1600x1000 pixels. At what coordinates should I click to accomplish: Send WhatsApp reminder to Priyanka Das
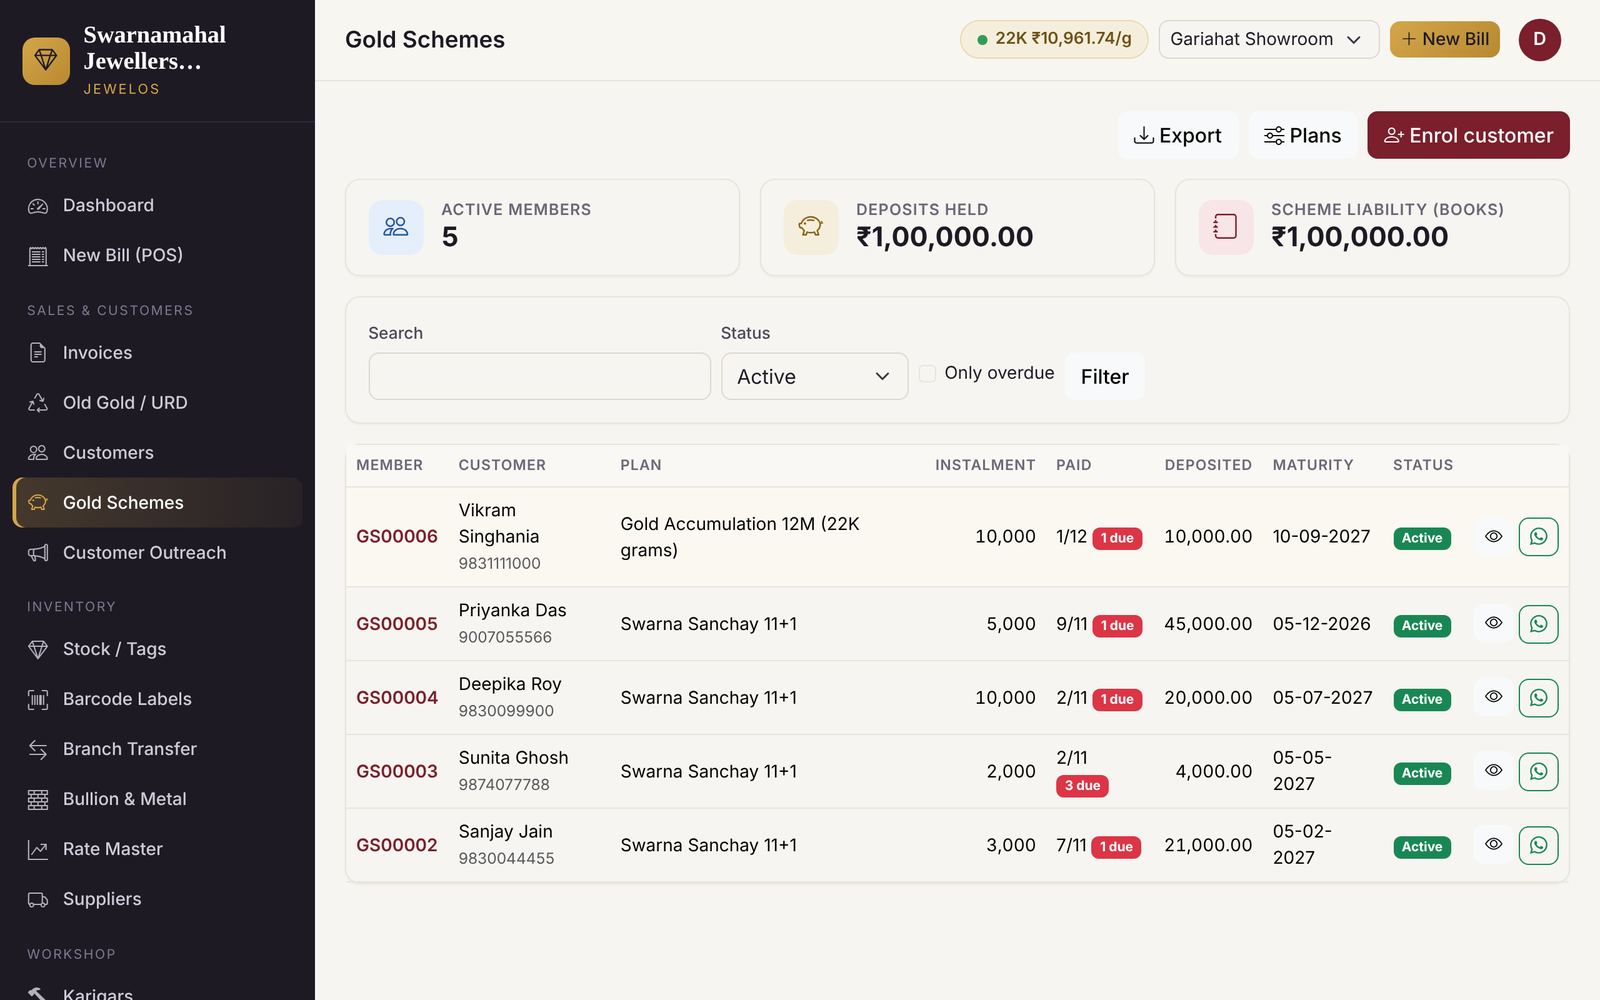(x=1538, y=624)
